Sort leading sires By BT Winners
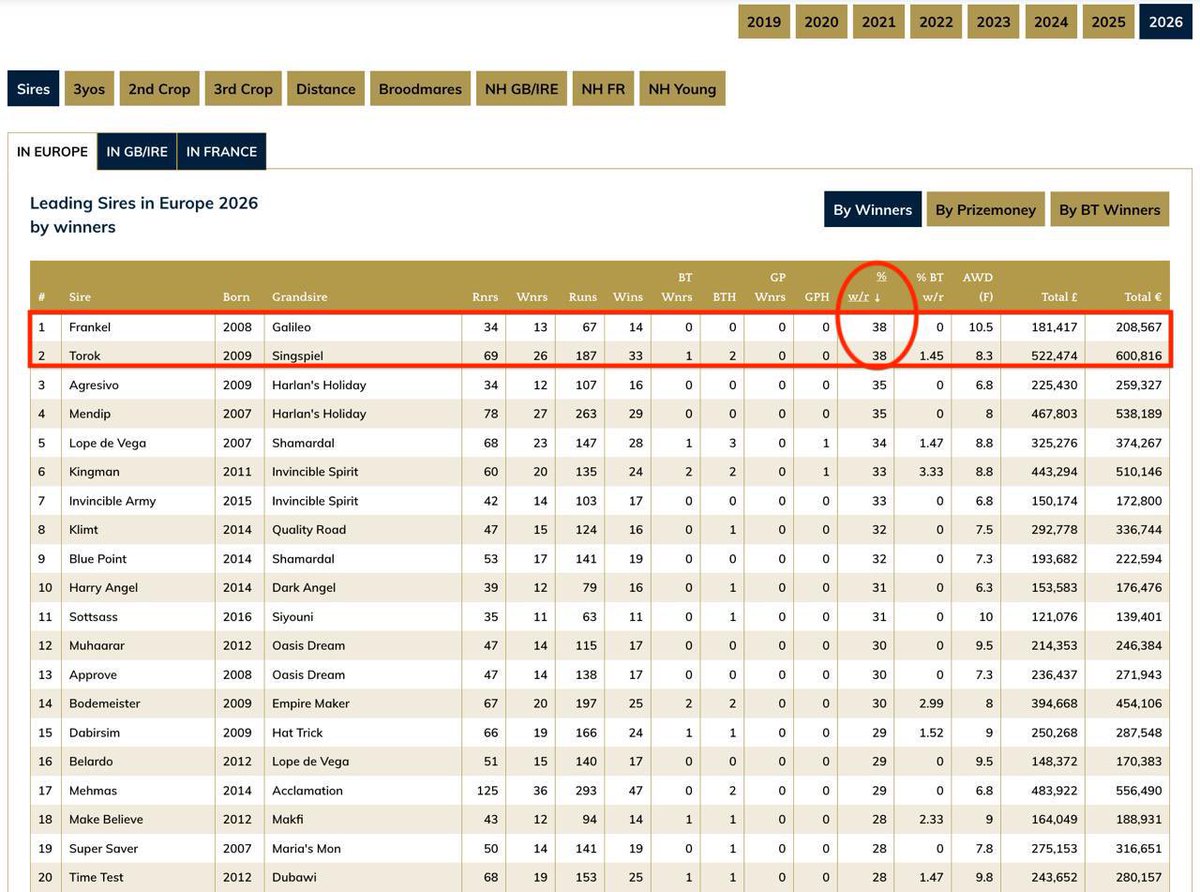The width and height of the screenshot is (1200, 892). tap(1110, 210)
